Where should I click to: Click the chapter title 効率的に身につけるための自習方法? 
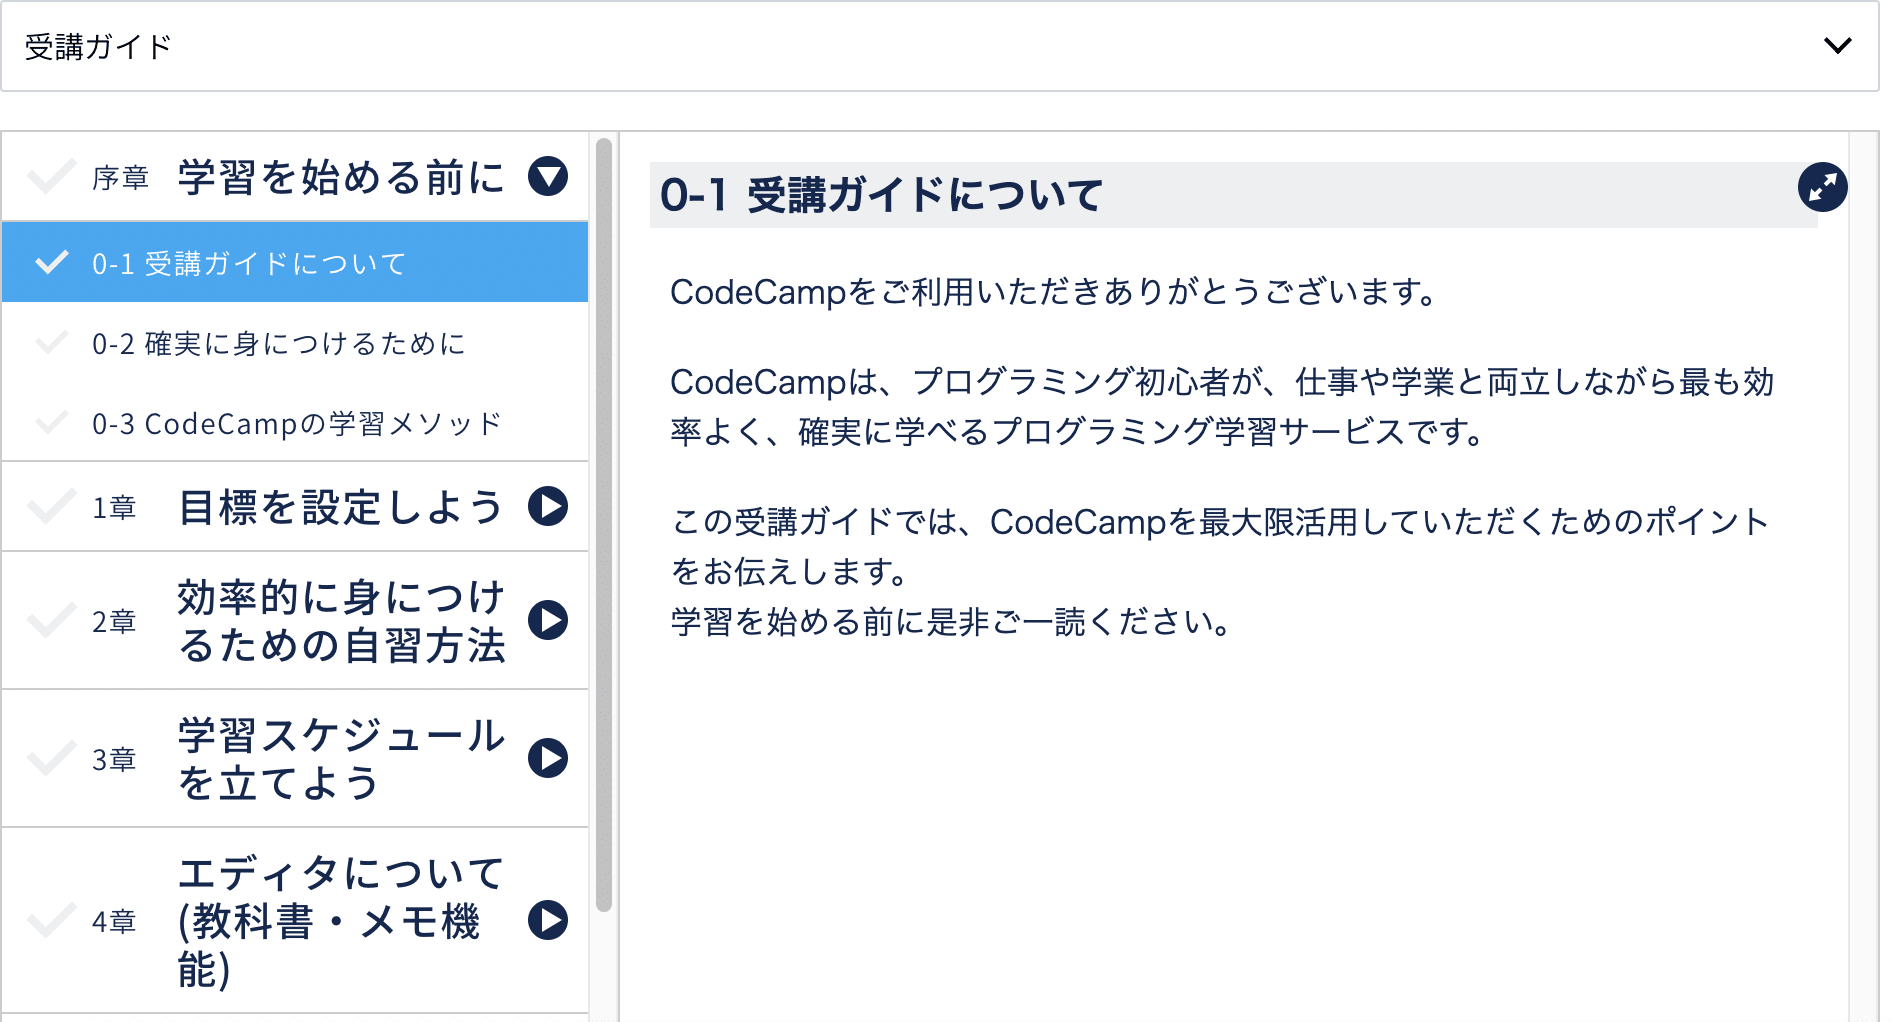[x=341, y=621]
